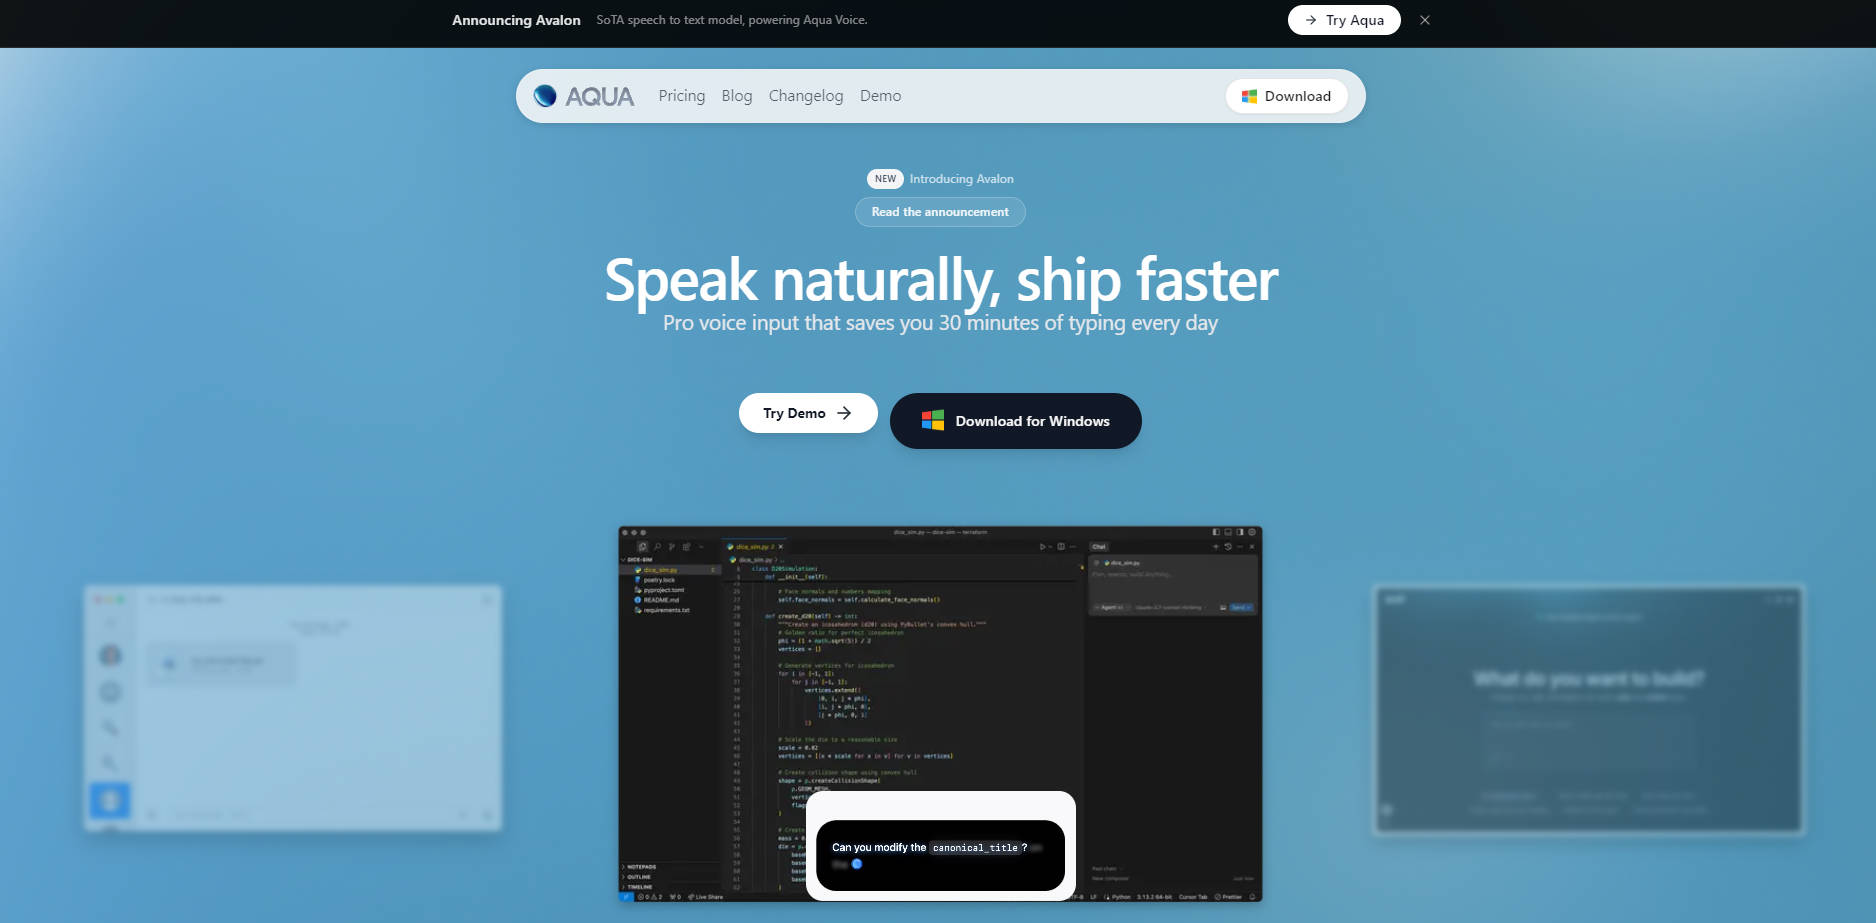Click the blurred "What do you want to build?" preview
This screenshot has height=923, width=1876.
(x=1588, y=710)
